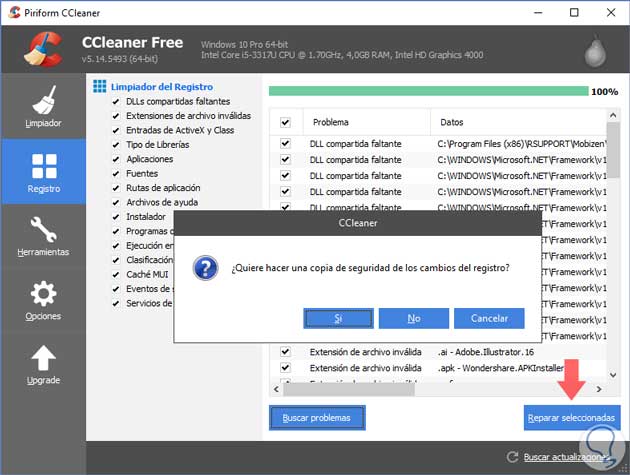The image size is (630, 475).
Task: Sort by the Problema column header
Action: pos(366,122)
